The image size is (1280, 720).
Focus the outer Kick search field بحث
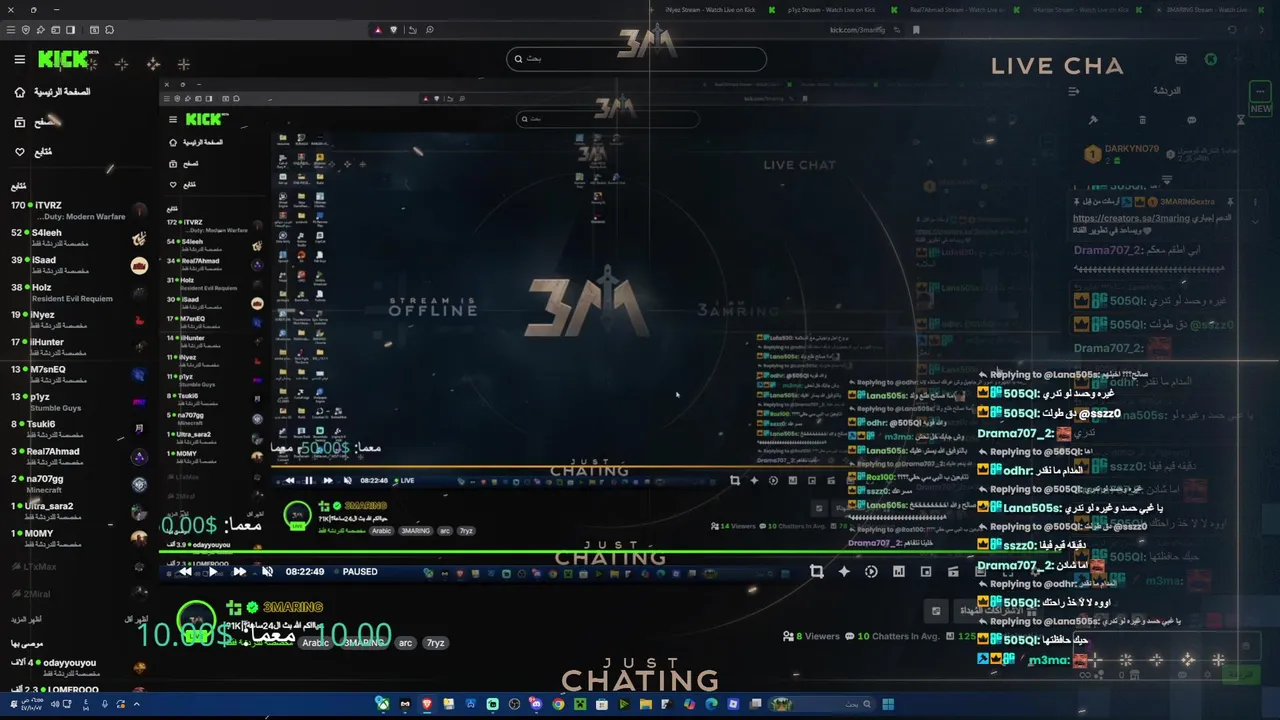click(x=636, y=59)
